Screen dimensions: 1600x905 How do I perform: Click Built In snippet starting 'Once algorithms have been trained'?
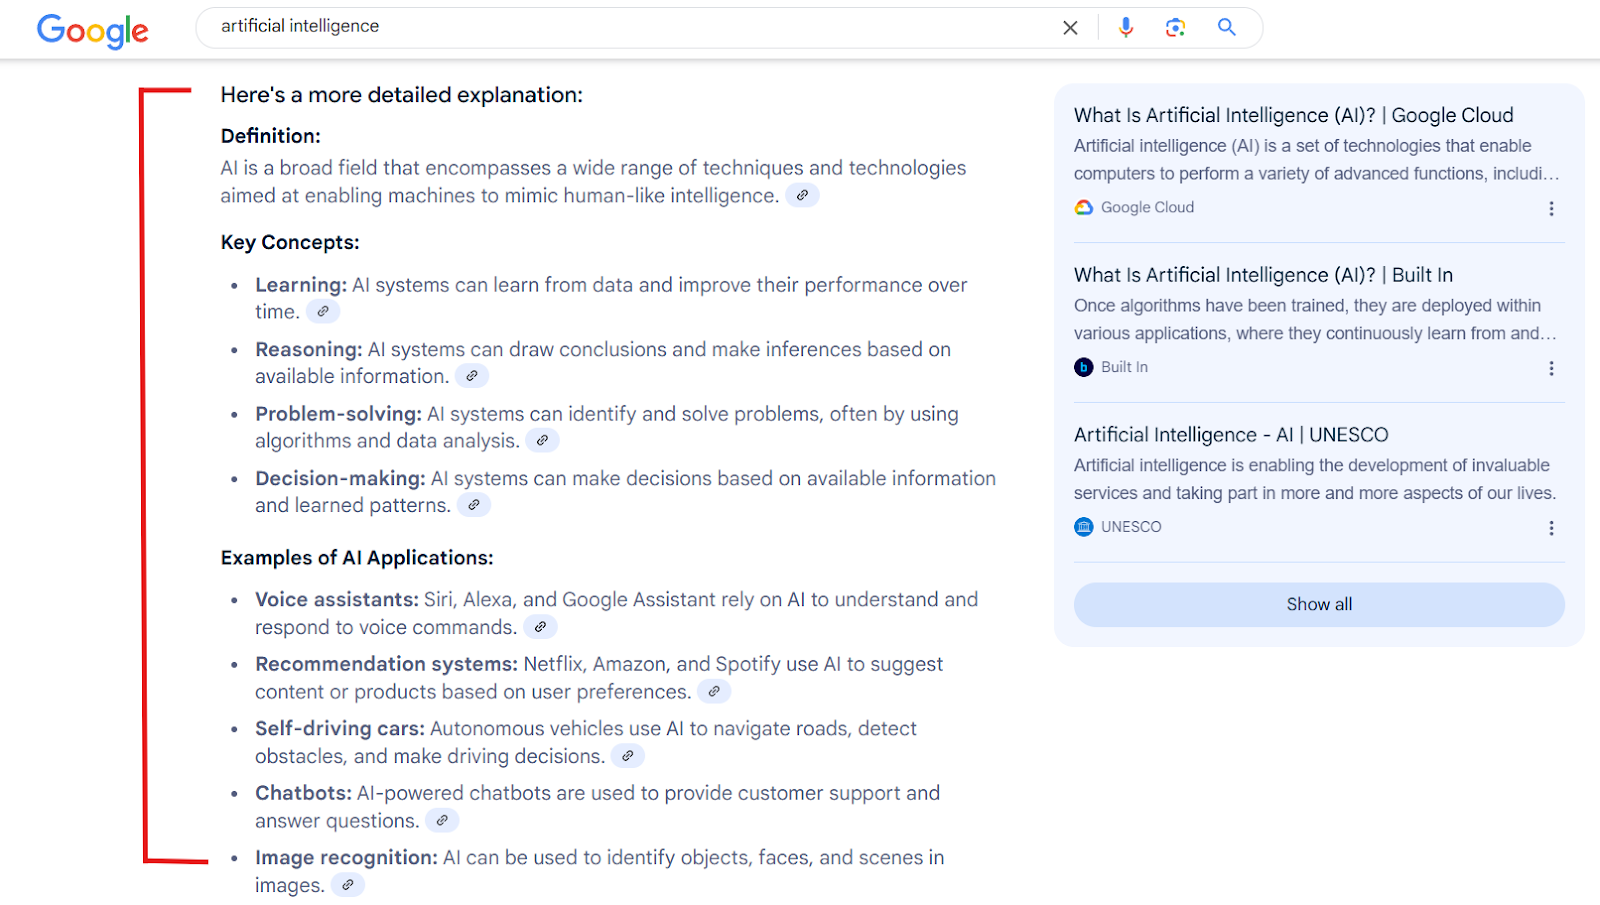(1315, 320)
